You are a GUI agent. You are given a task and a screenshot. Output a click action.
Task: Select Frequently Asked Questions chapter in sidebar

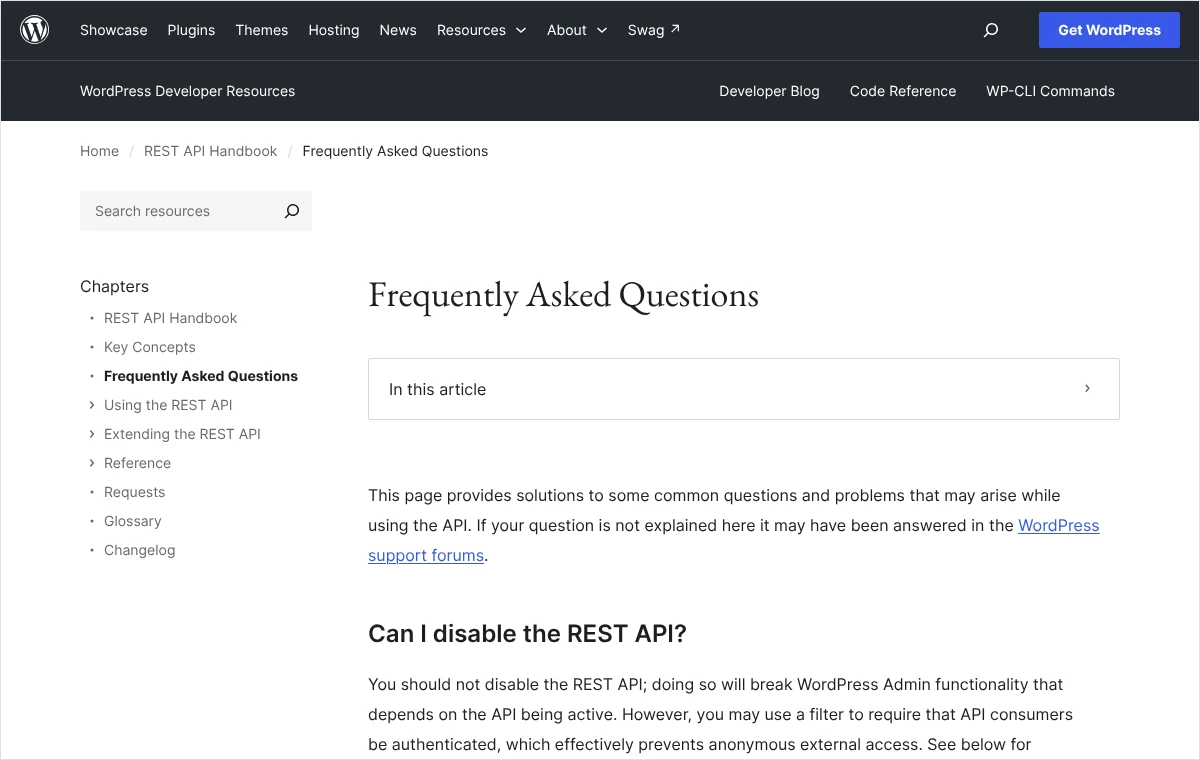(x=201, y=376)
